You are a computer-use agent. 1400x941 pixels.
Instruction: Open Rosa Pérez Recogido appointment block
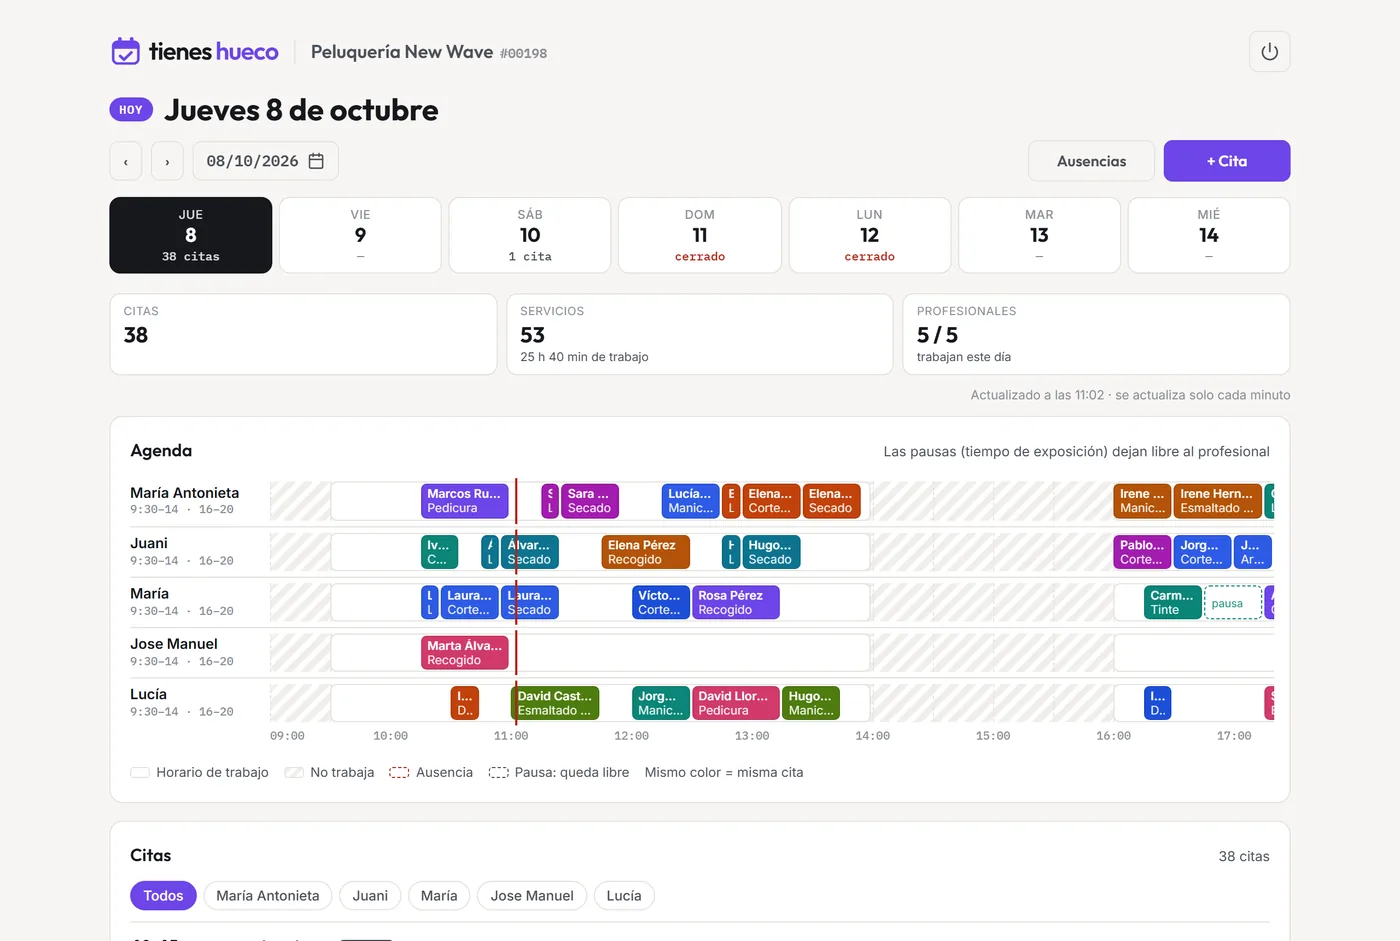(735, 602)
